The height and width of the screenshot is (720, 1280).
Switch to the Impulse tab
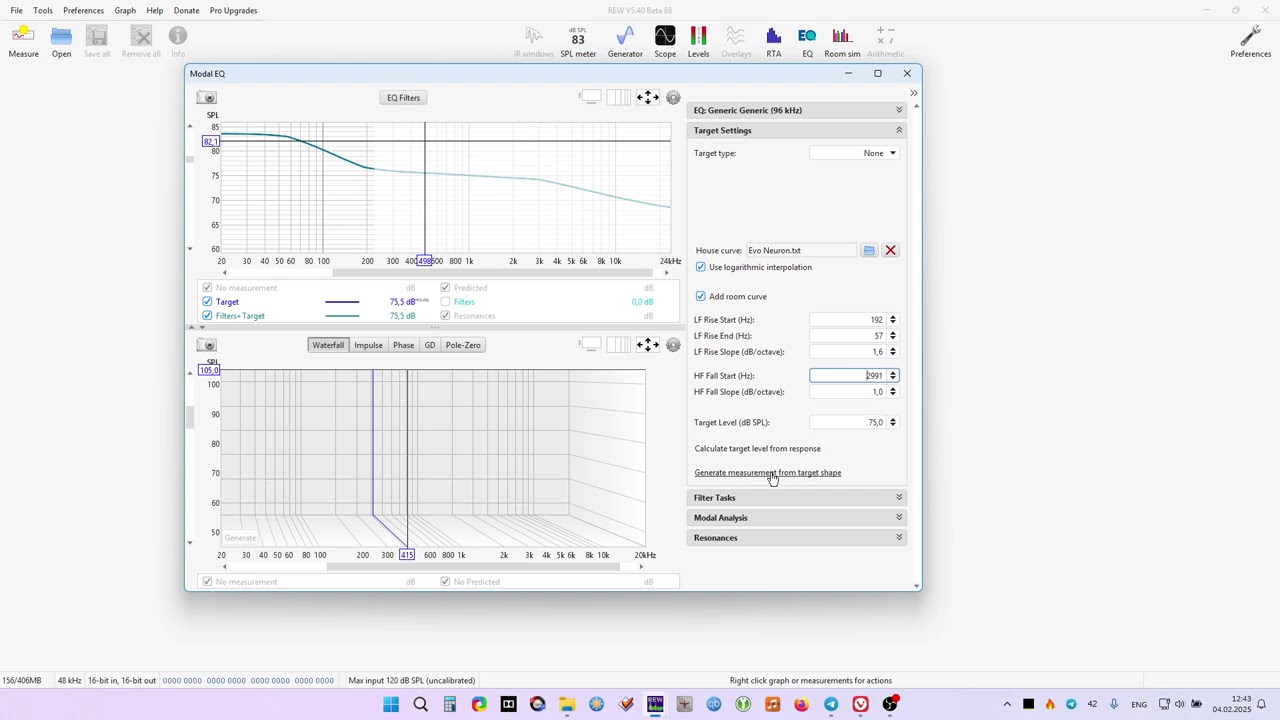pyautogui.click(x=368, y=345)
